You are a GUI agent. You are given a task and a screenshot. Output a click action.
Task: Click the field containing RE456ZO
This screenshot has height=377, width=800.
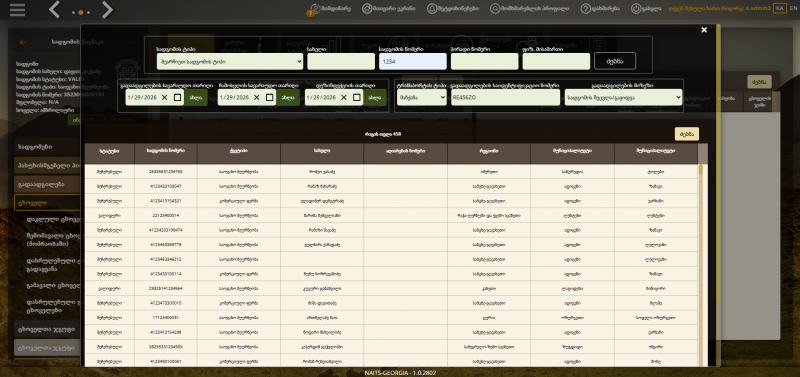pyautogui.click(x=506, y=97)
